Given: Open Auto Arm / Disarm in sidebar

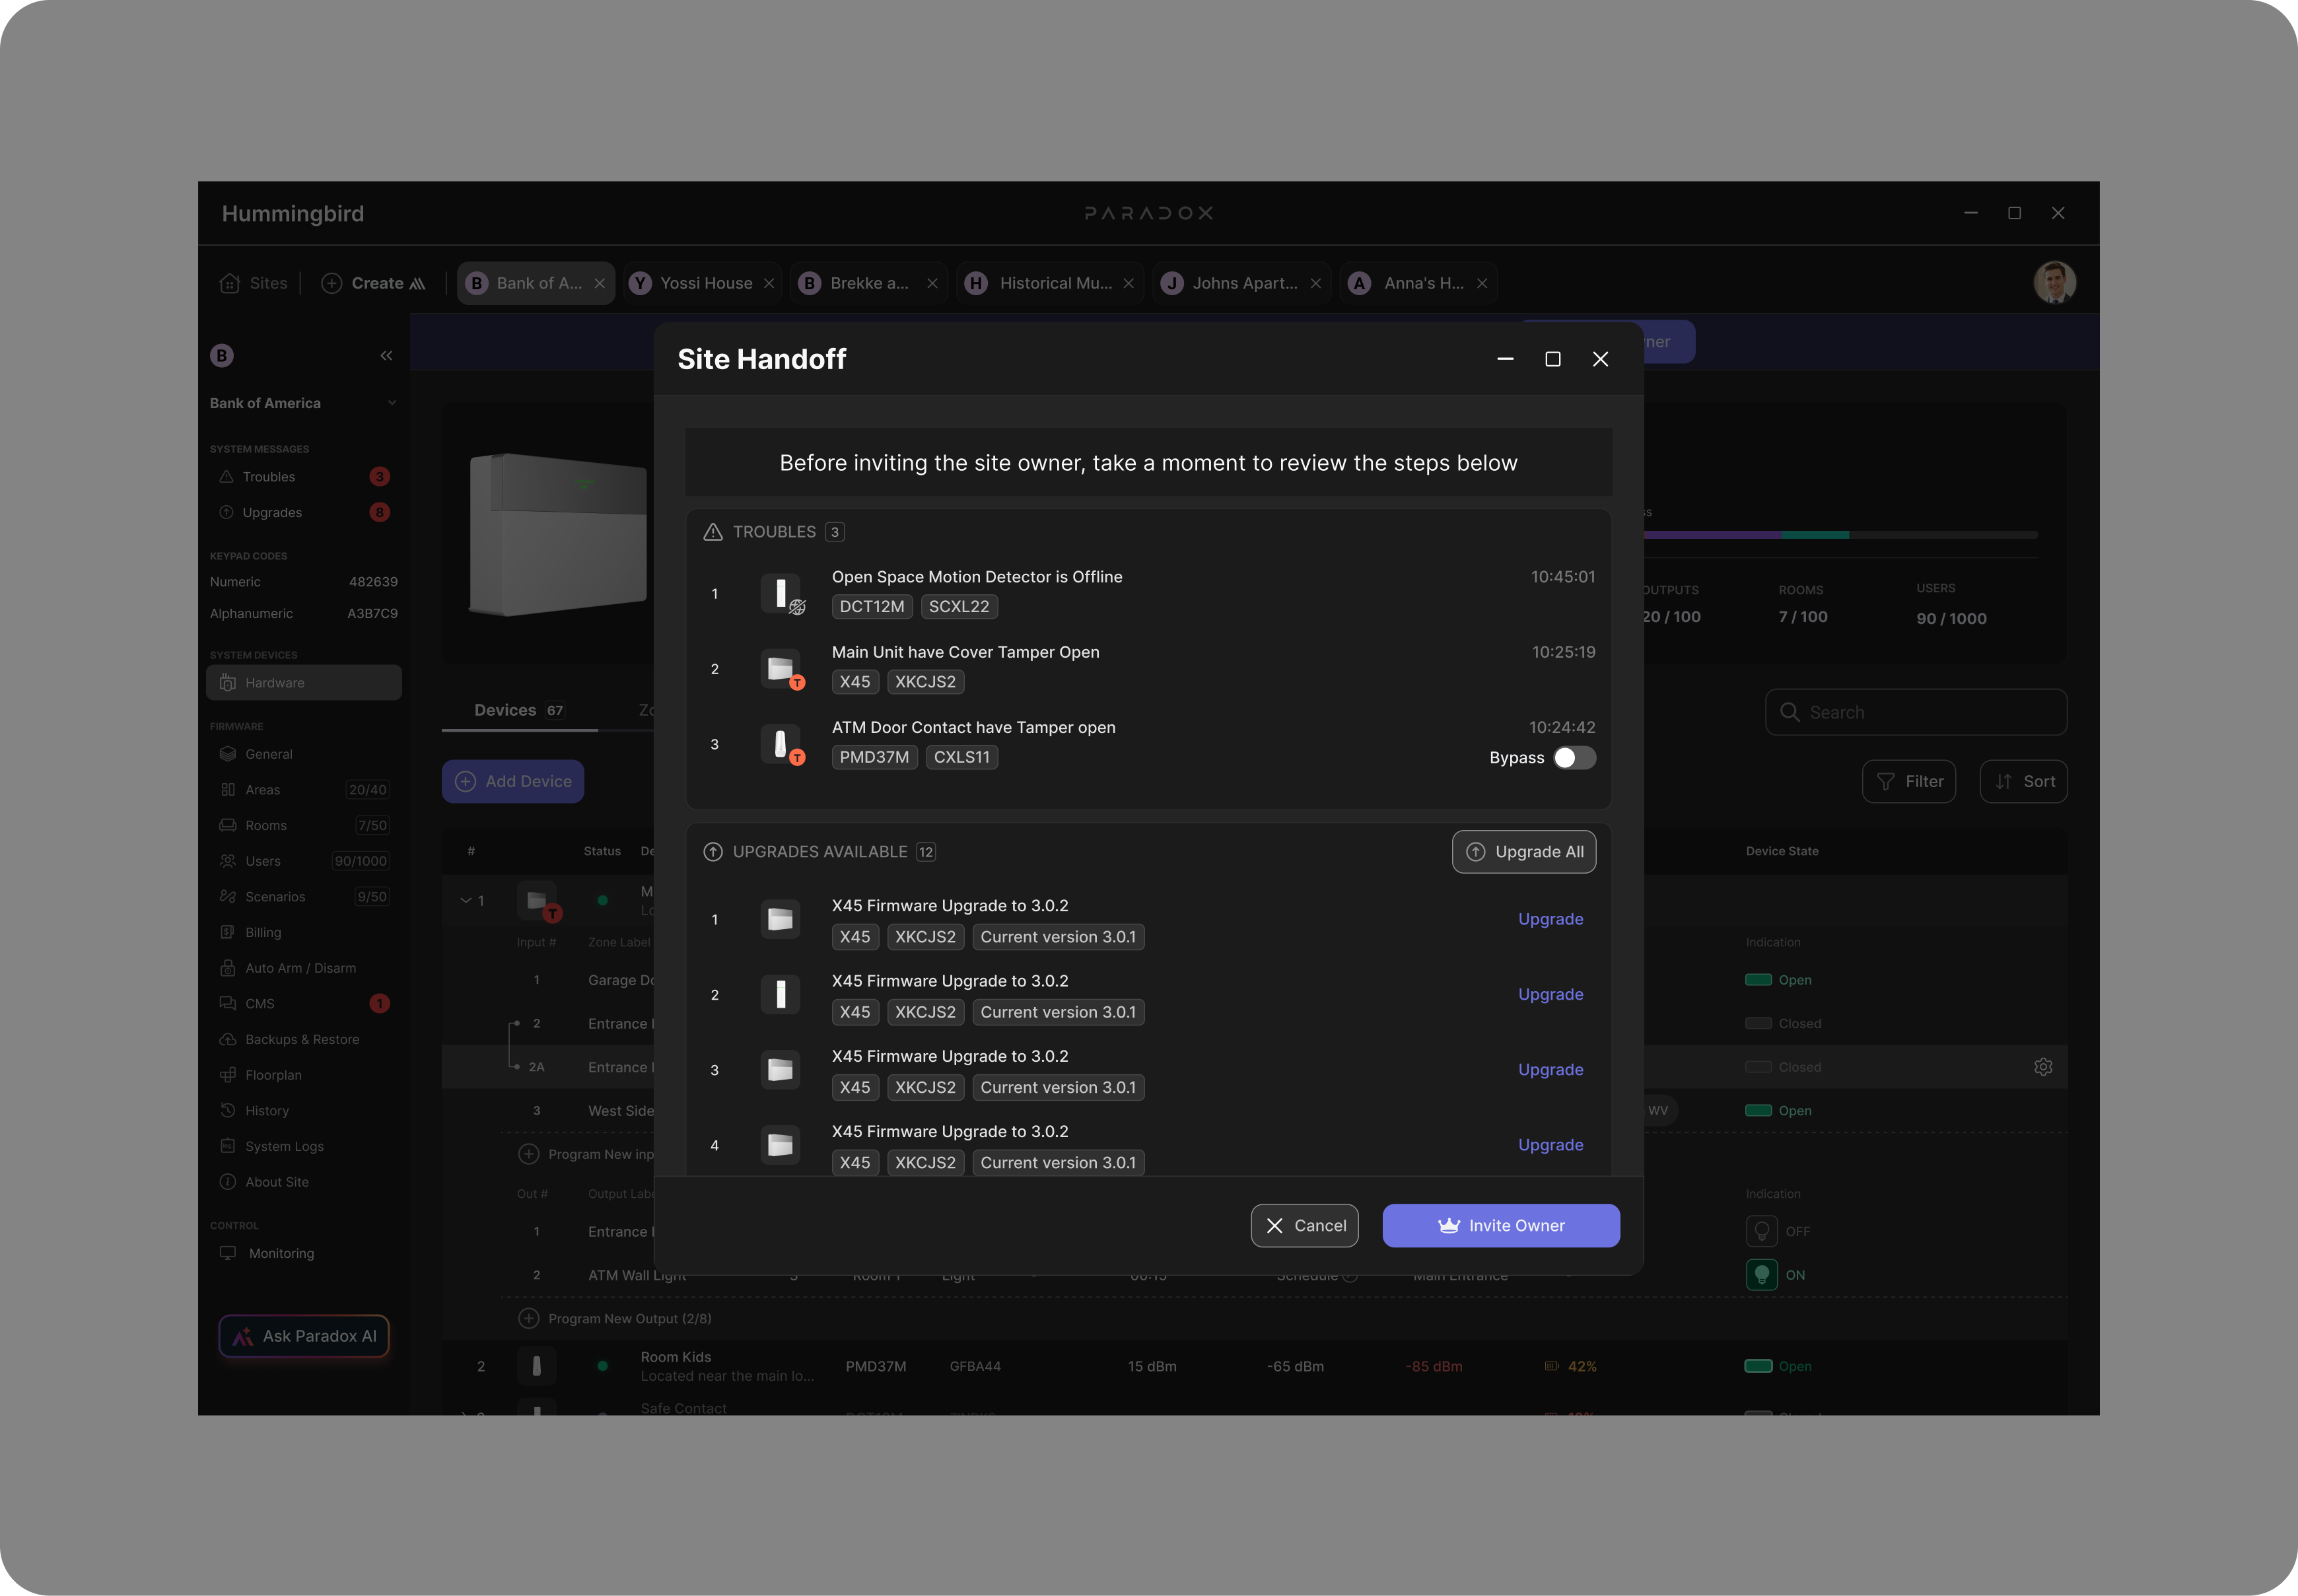Looking at the screenshot, I should coord(303,968).
